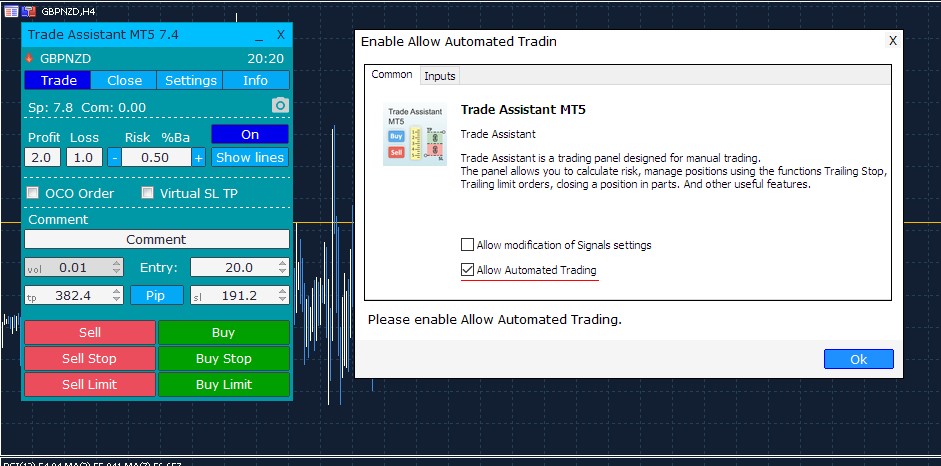Toggle the blue On button
This screenshot has height=466, width=941.
250,134
